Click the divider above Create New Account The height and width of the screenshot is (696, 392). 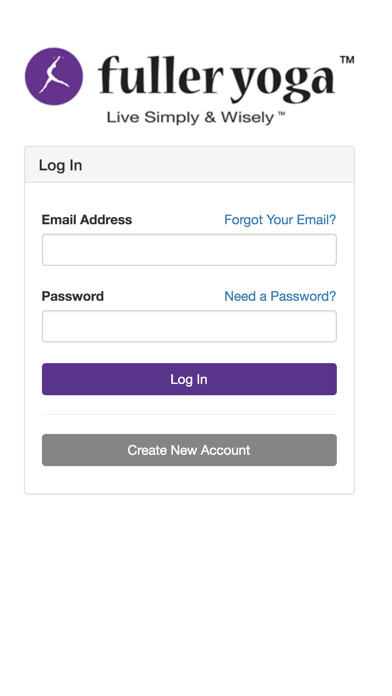click(x=189, y=415)
